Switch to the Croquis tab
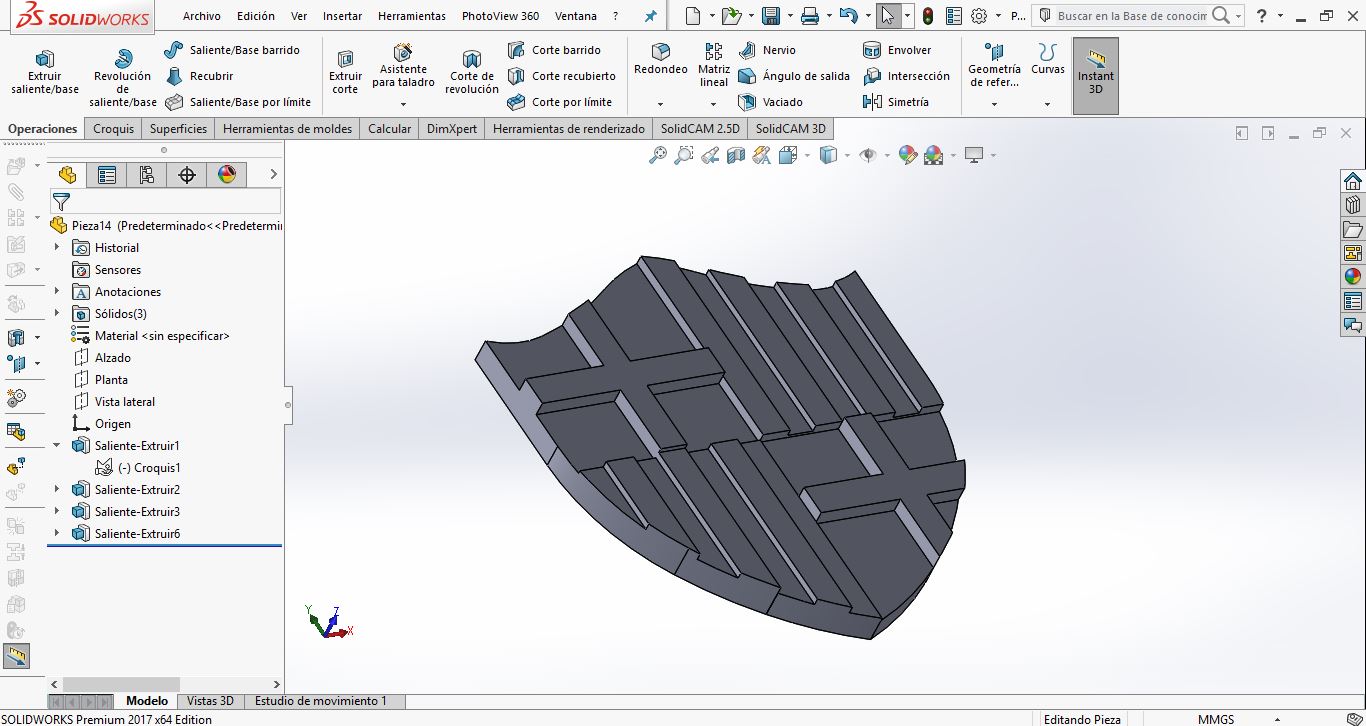1366x726 pixels. [x=113, y=129]
